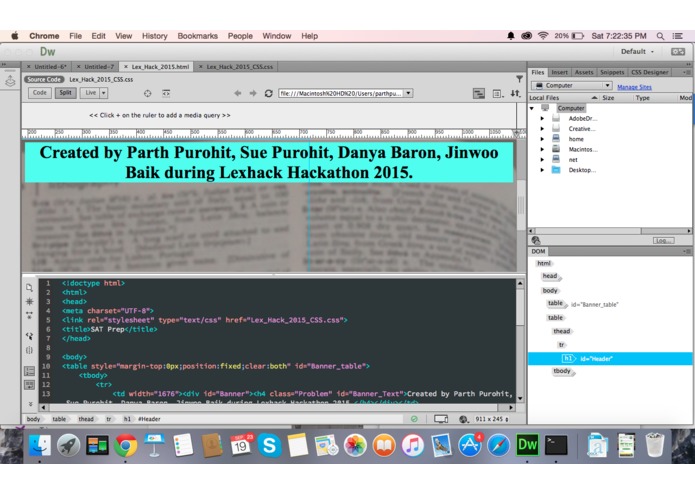Open the Bookmarks menu
The height and width of the screenshot is (494, 695).
198,36
